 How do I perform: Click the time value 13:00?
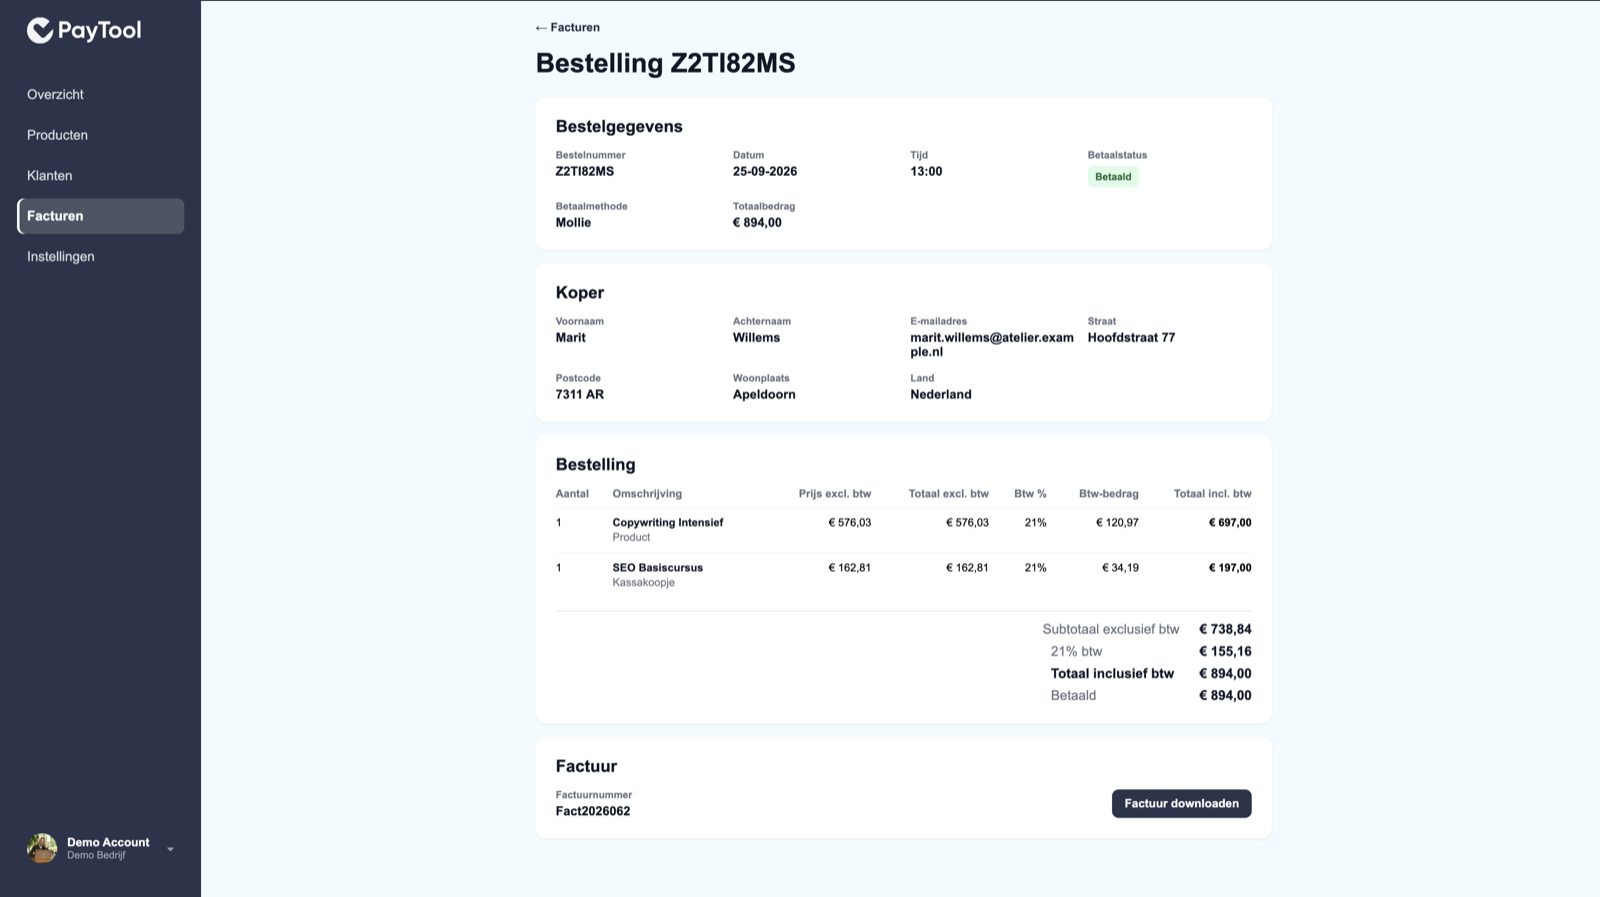click(x=926, y=171)
